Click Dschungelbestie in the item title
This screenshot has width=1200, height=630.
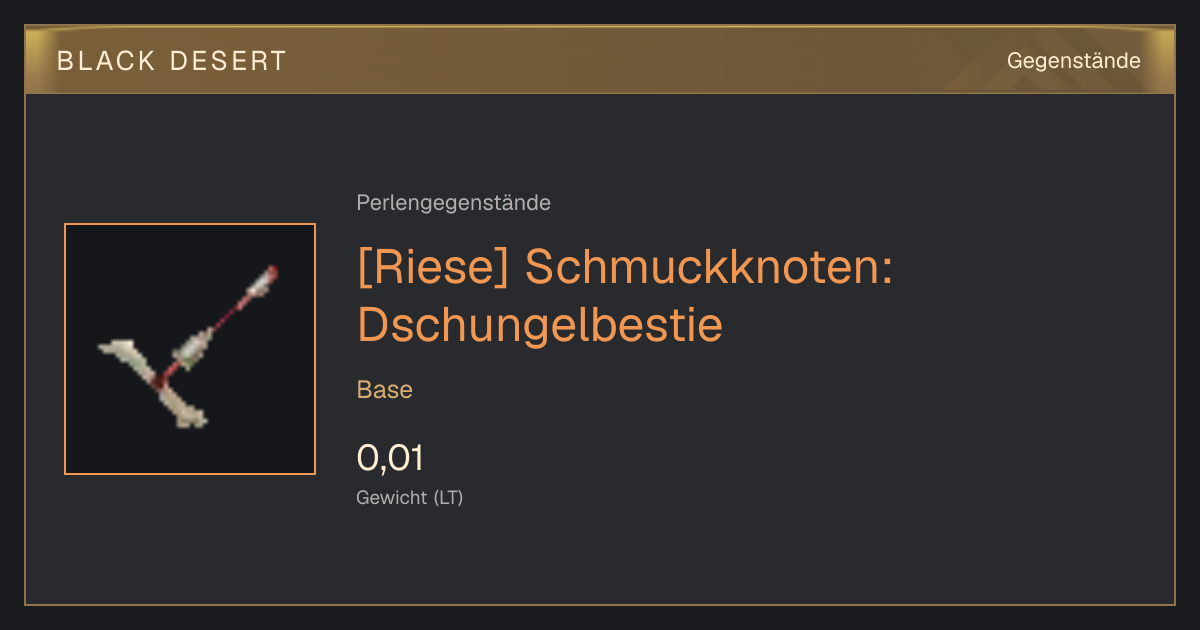[x=539, y=324]
